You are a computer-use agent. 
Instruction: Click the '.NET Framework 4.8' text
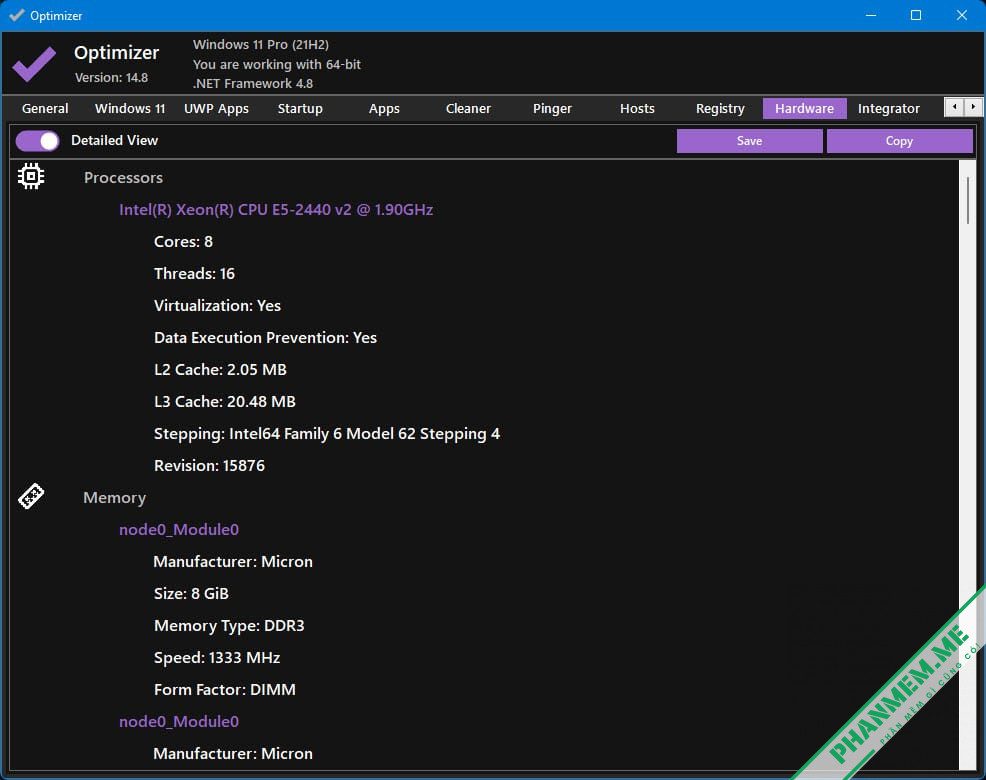pos(253,83)
